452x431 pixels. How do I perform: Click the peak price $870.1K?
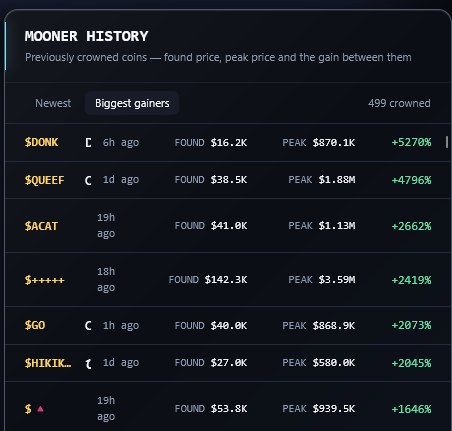tap(334, 143)
